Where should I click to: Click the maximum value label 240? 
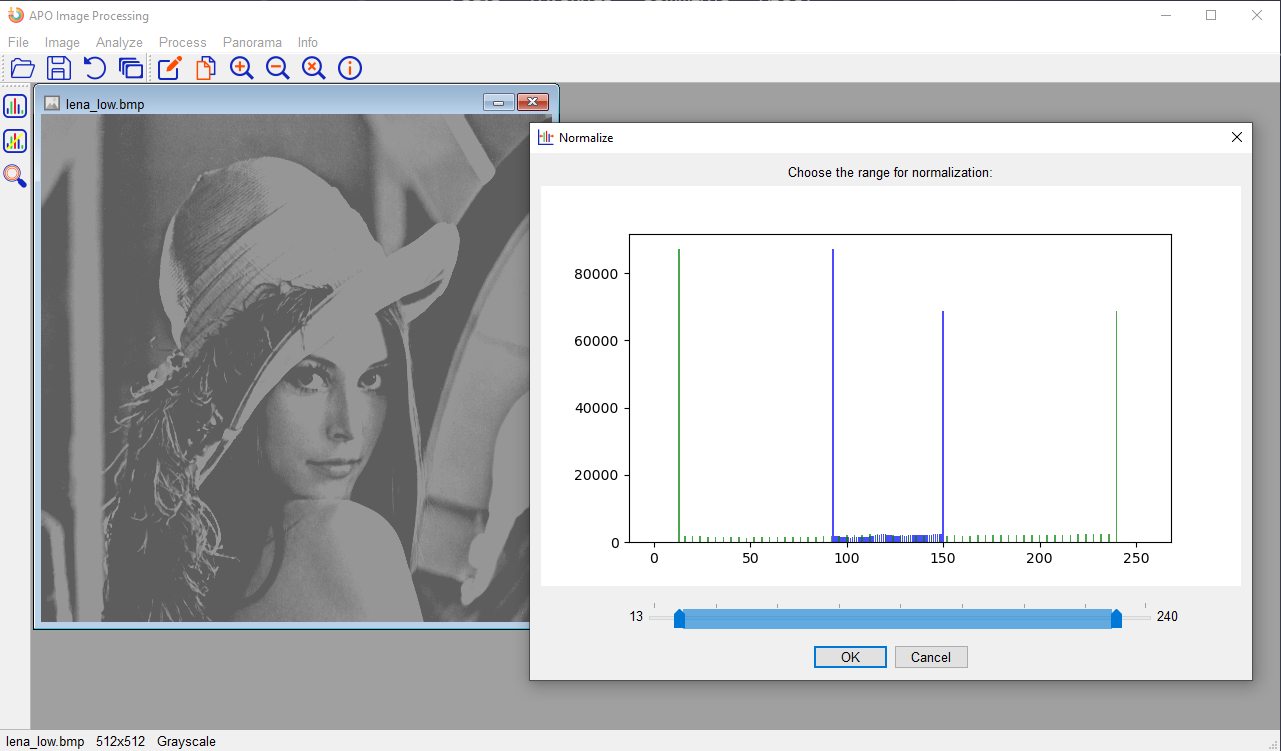point(1167,617)
